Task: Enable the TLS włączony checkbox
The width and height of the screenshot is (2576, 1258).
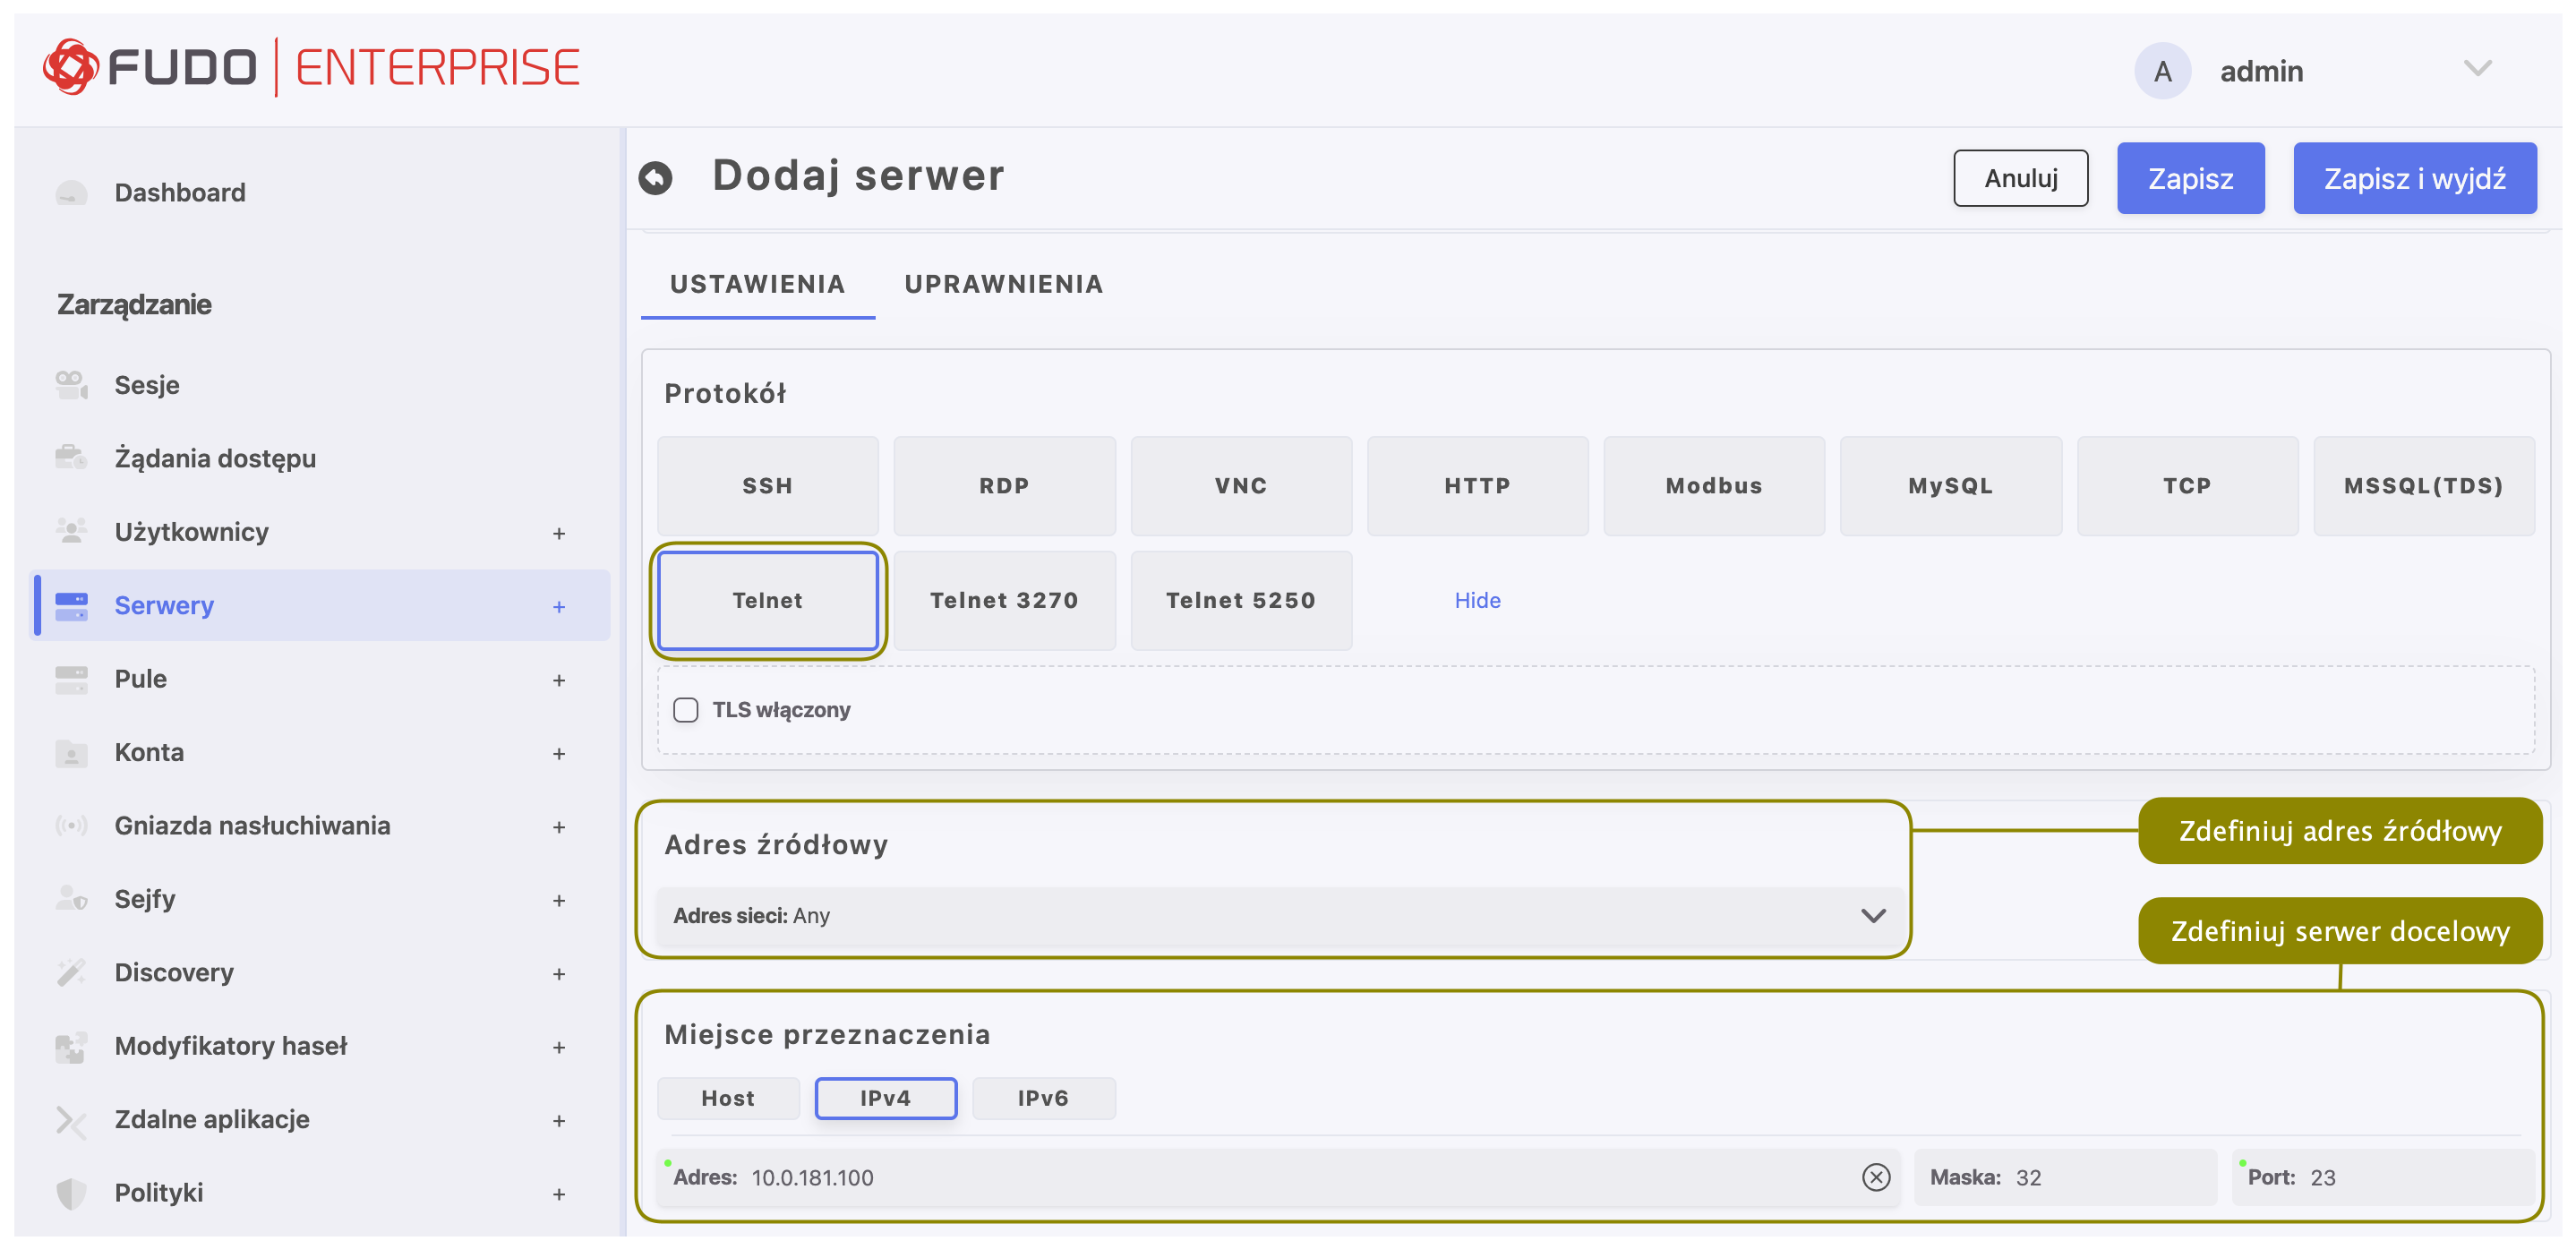Action: [686, 710]
